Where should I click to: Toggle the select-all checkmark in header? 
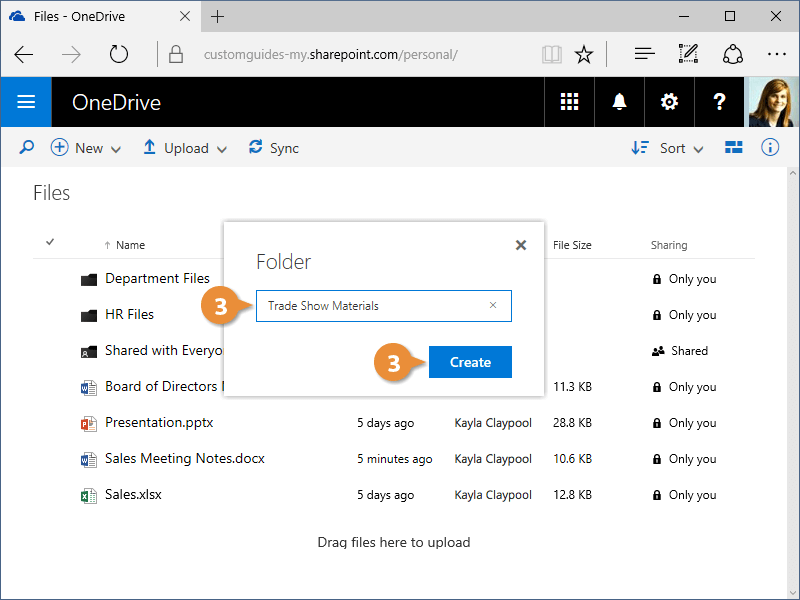coord(50,242)
